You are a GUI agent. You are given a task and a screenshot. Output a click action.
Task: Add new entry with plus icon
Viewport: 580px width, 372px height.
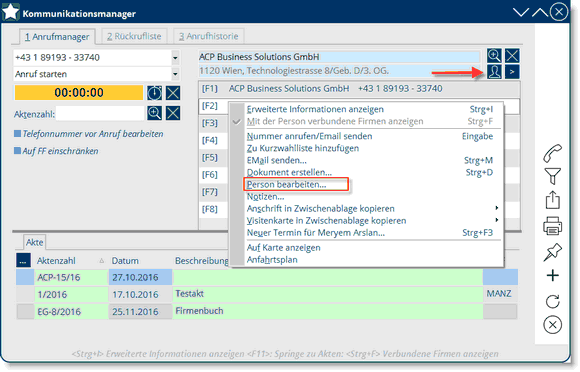(x=552, y=276)
